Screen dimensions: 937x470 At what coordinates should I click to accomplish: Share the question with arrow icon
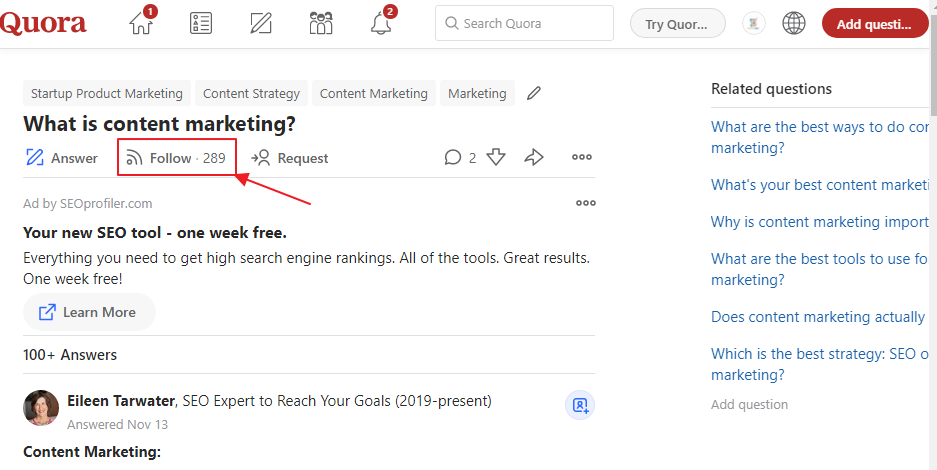click(x=534, y=157)
